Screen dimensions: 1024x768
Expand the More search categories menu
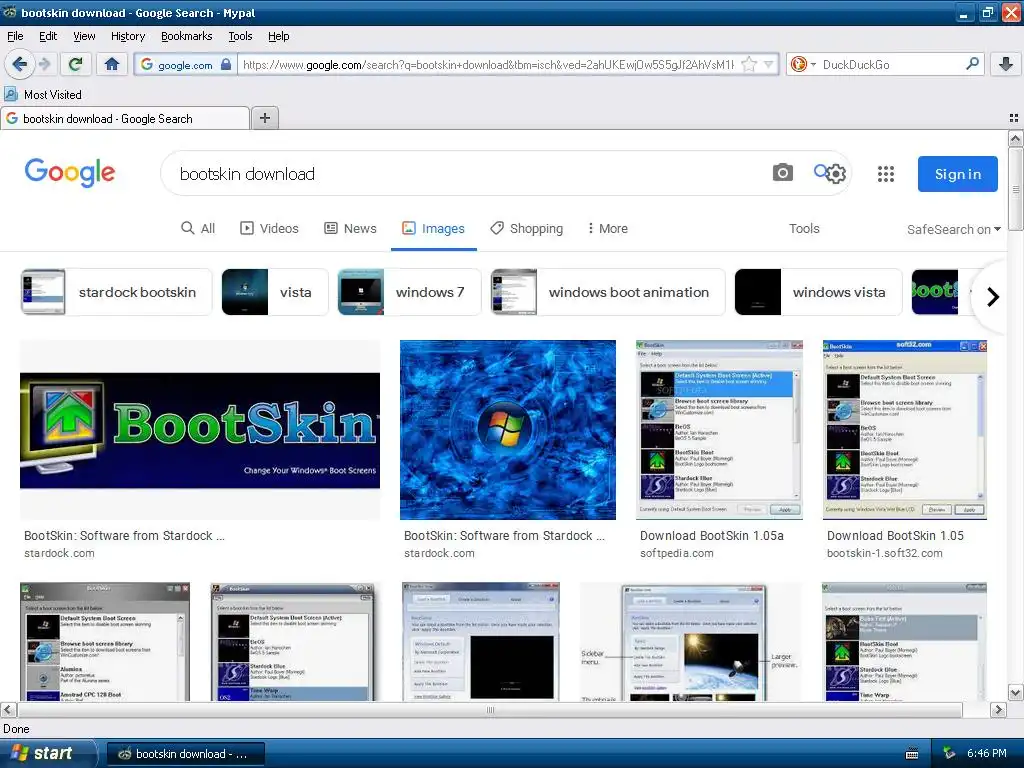[x=607, y=228]
